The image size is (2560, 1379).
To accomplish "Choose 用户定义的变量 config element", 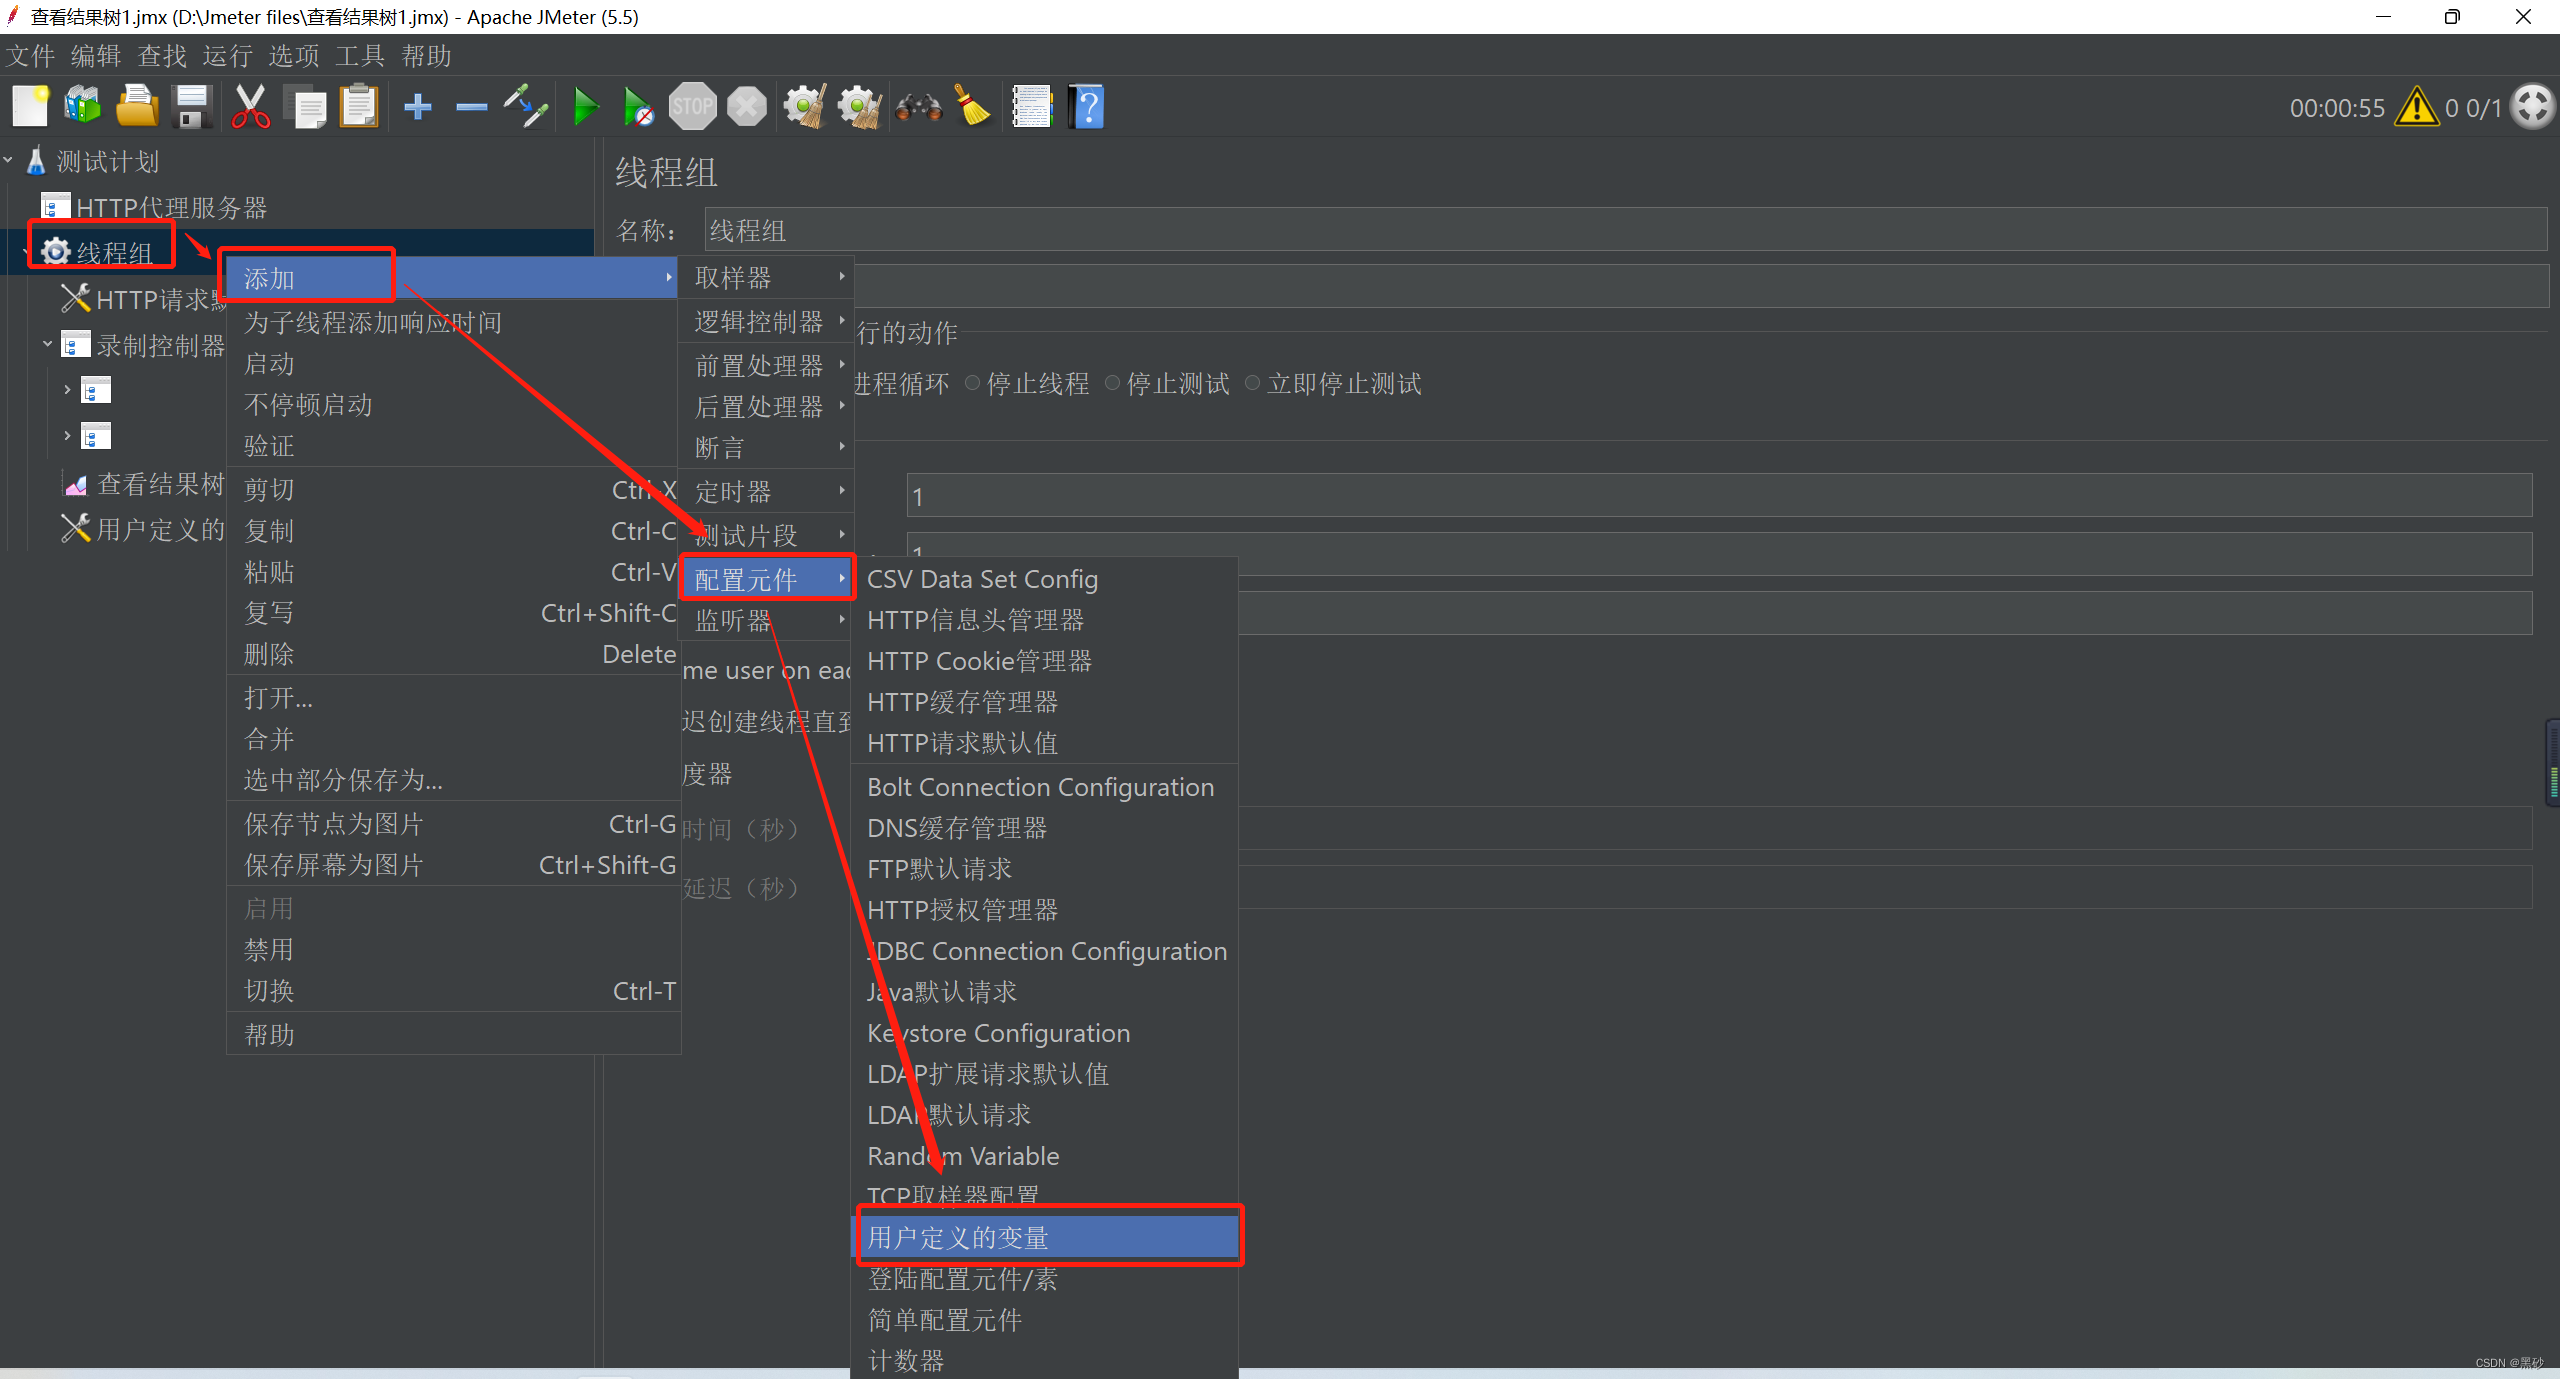I will [x=1046, y=1237].
